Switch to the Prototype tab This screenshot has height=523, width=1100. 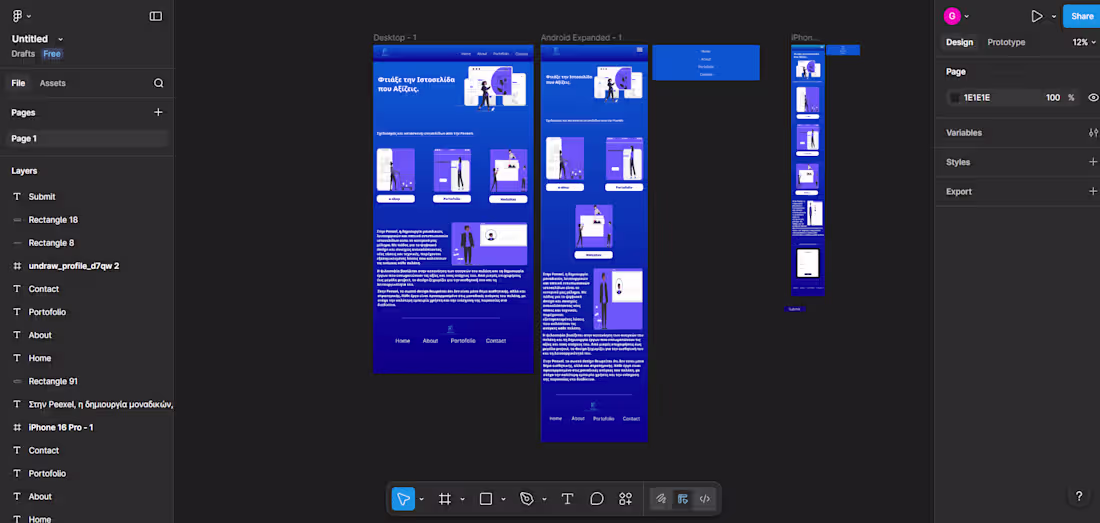(x=1006, y=42)
